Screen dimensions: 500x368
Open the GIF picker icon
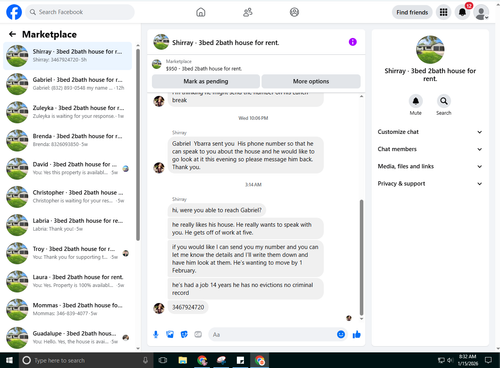pyautogui.click(x=198, y=334)
